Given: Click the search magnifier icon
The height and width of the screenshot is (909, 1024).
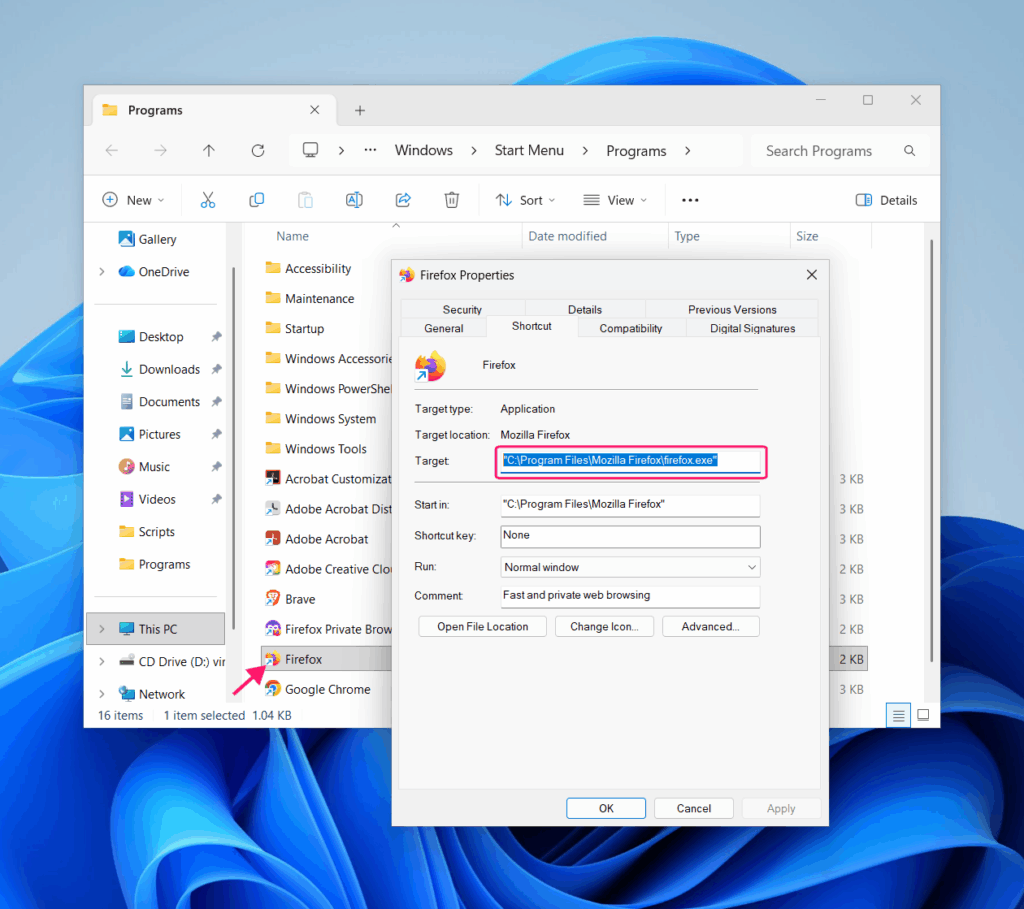Looking at the screenshot, I should (909, 151).
